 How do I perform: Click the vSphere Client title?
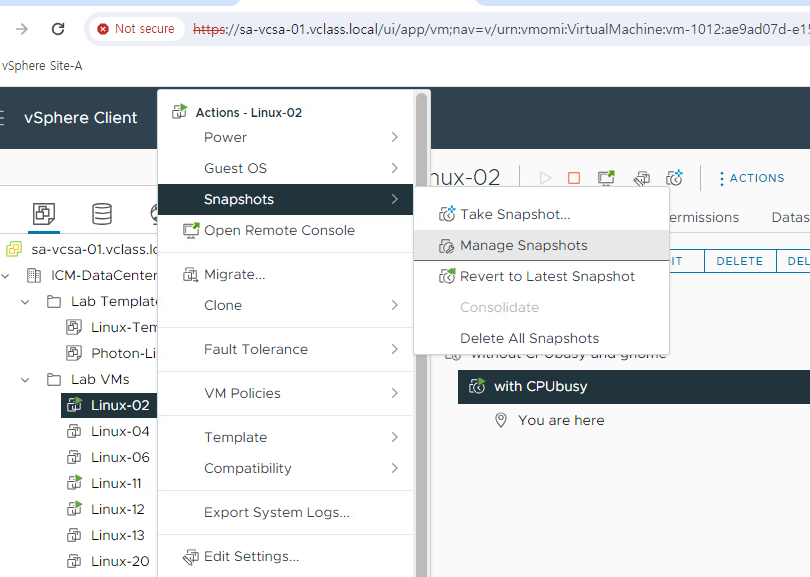(81, 118)
